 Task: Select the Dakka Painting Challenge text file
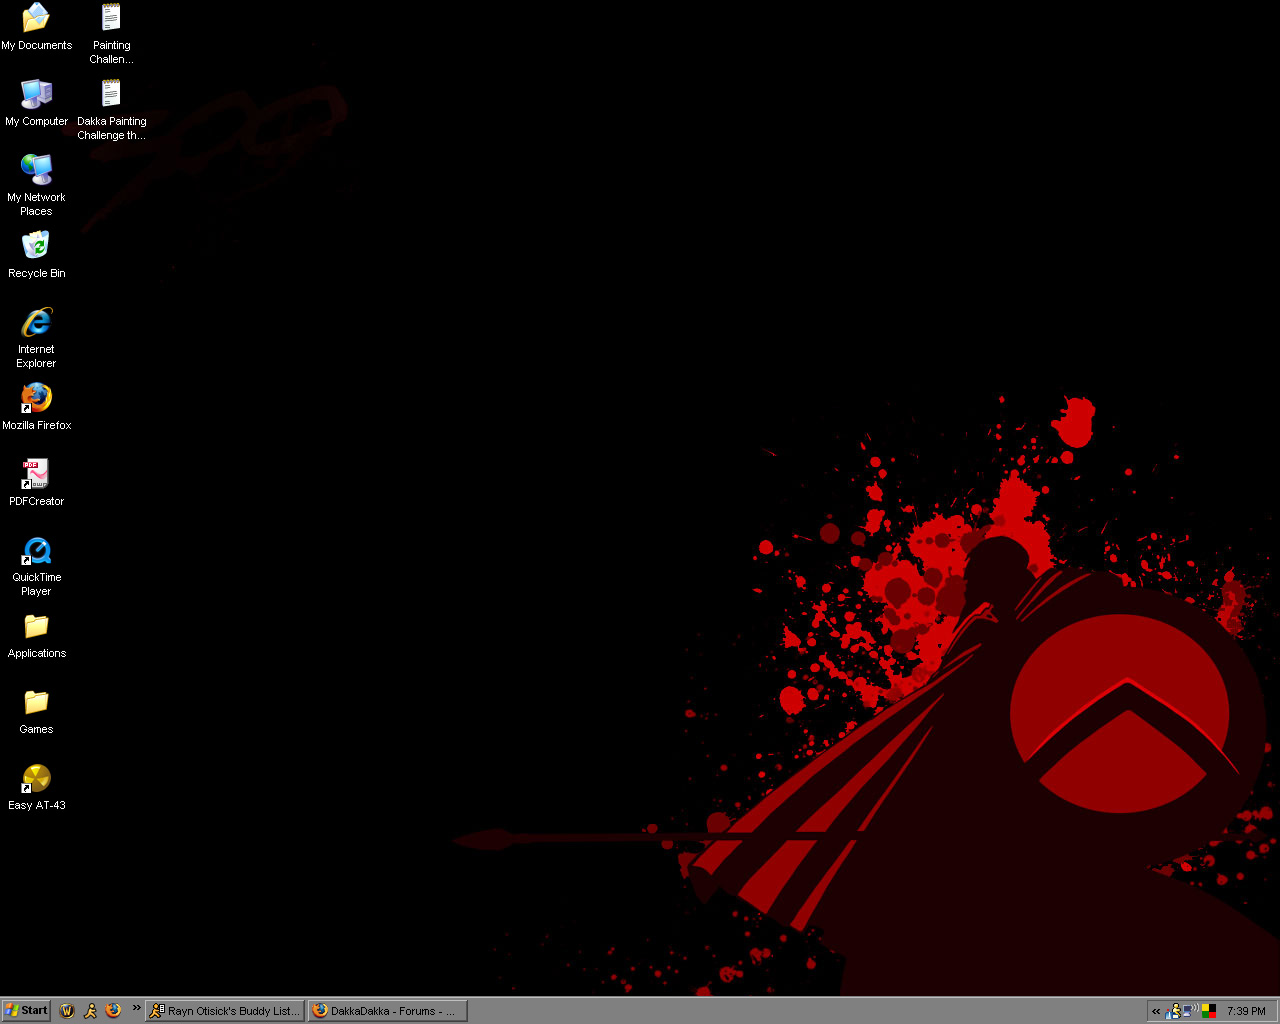(111, 109)
